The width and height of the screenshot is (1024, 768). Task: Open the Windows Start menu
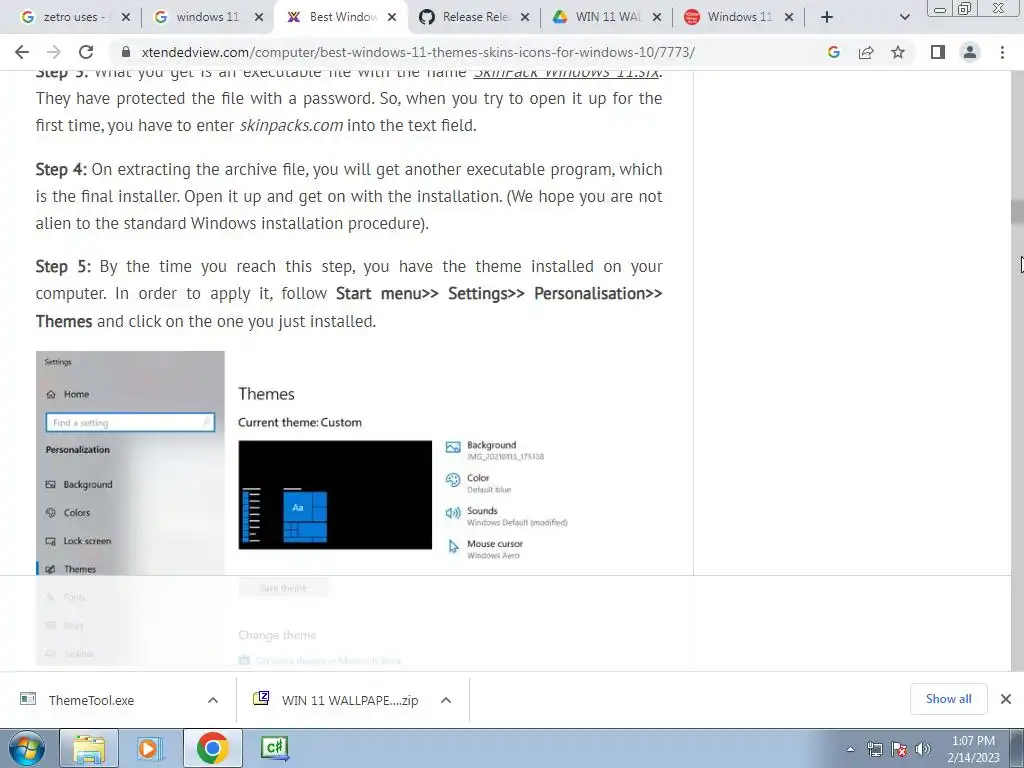tap(26, 748)
